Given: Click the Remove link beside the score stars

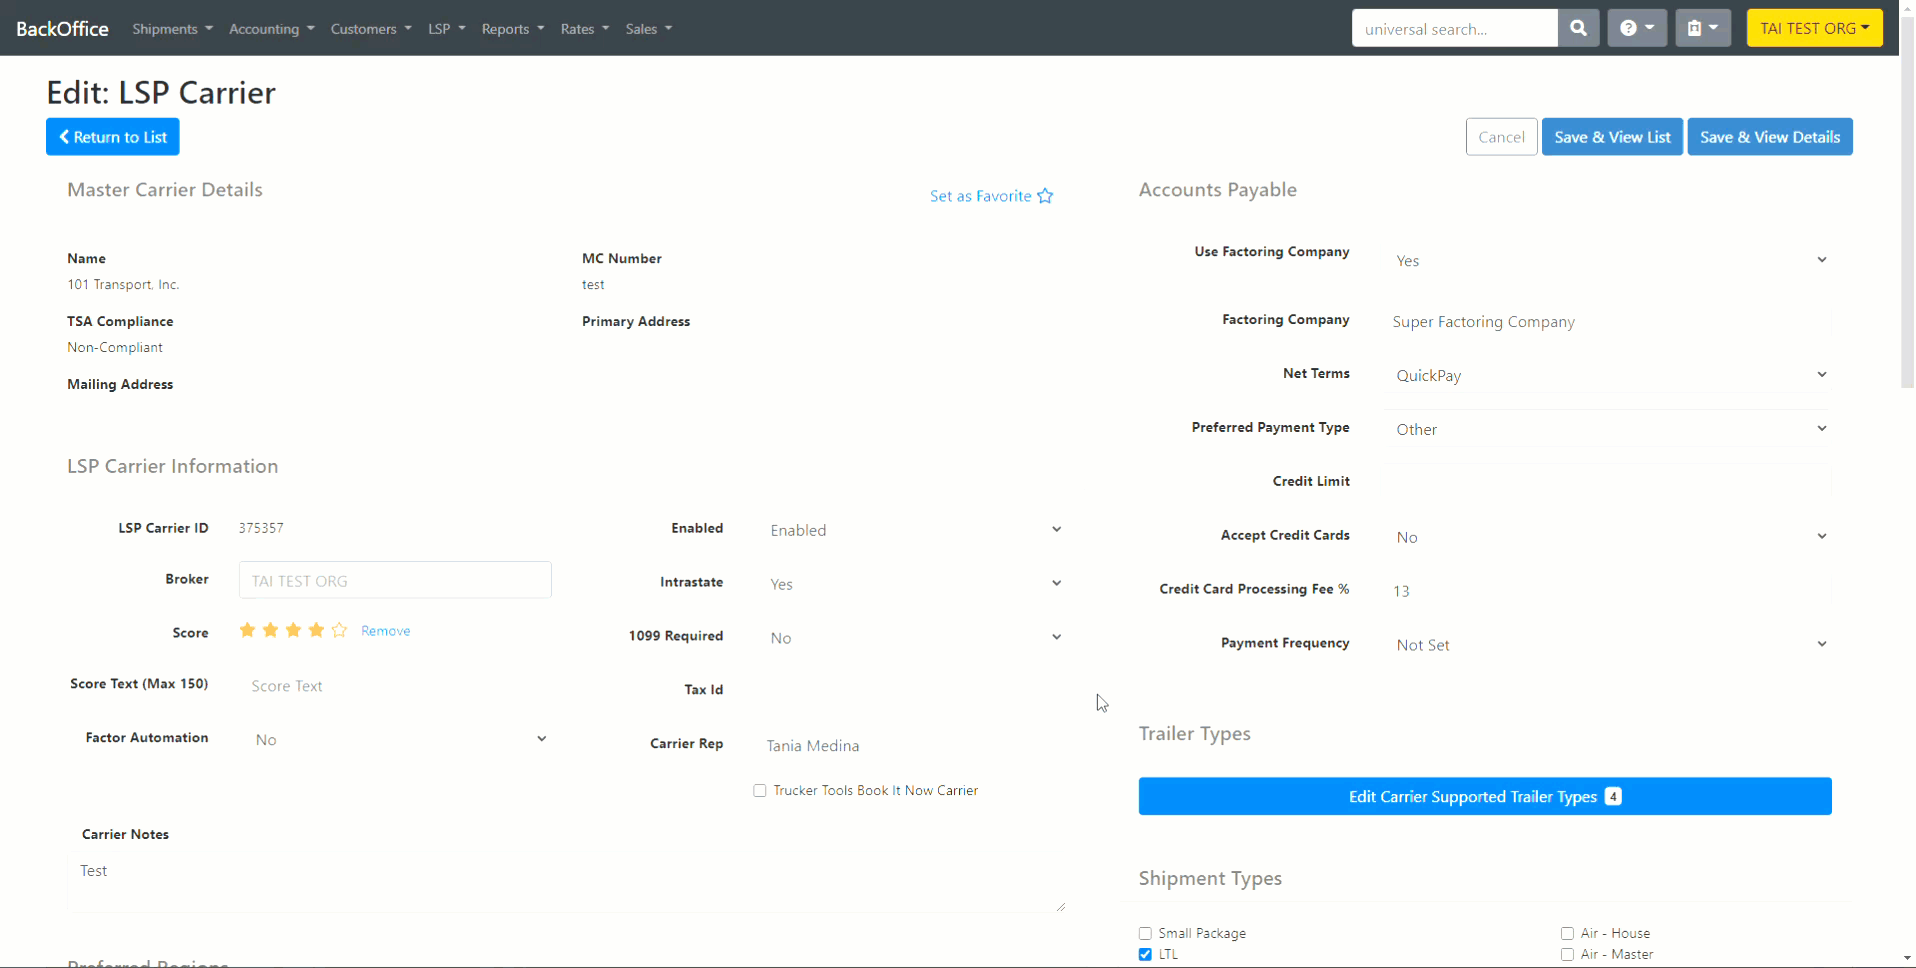Looking at the screenshot, I should coord(385,630).
